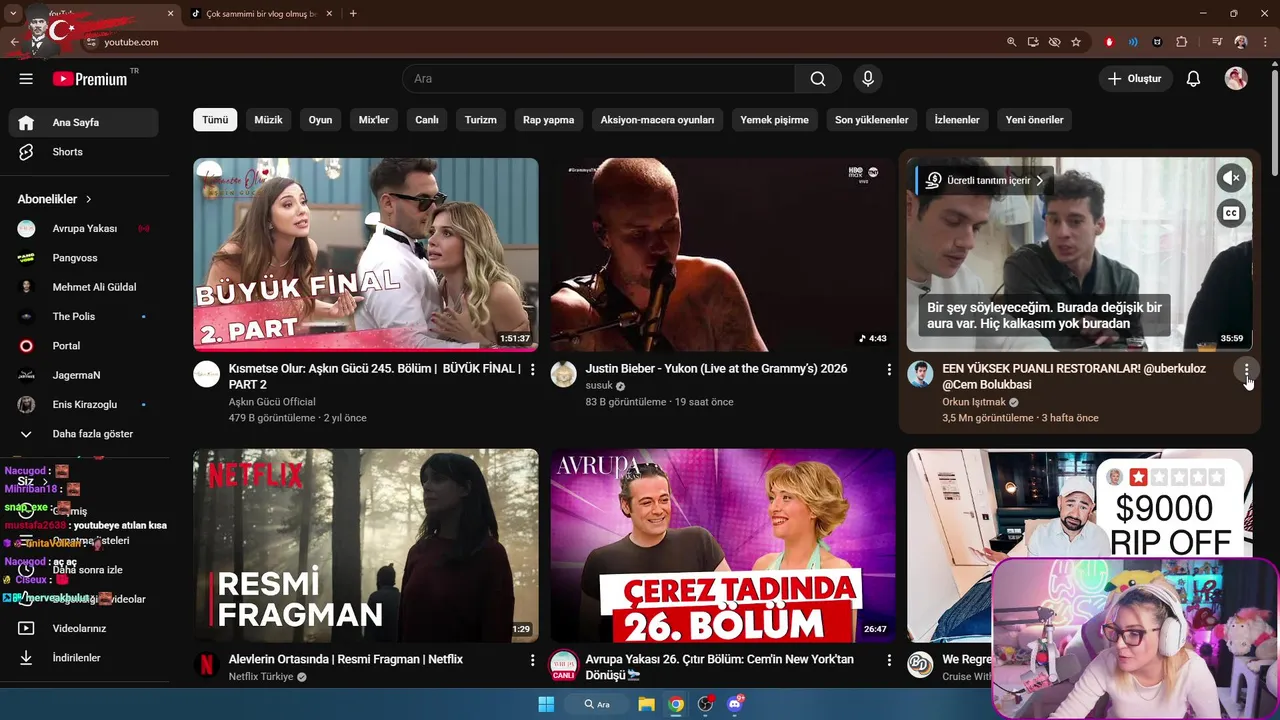Toggle CC subtitles on video preview
The image size is (1280, 720).
(x=1231, y=212)
